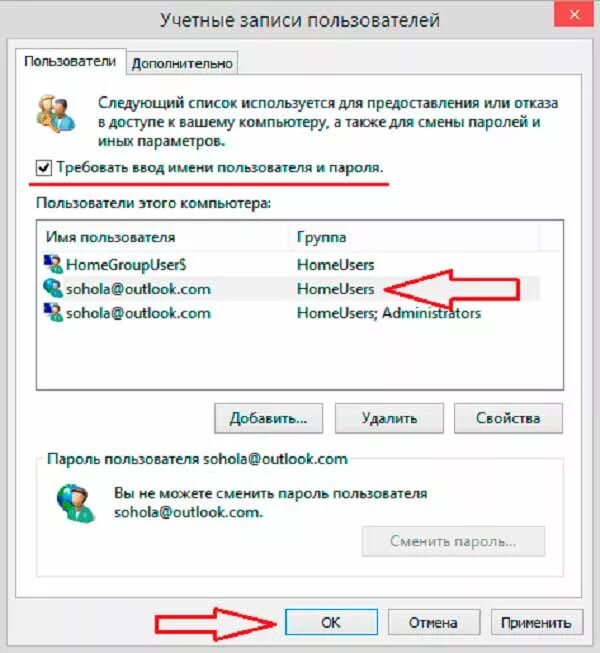
Task: Click the globe user icon in the password section
Action: pos(76,503)
